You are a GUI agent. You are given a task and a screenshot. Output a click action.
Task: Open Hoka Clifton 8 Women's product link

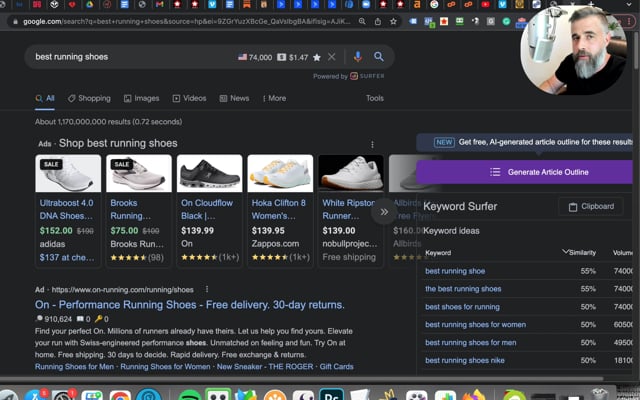pos(278,209)
